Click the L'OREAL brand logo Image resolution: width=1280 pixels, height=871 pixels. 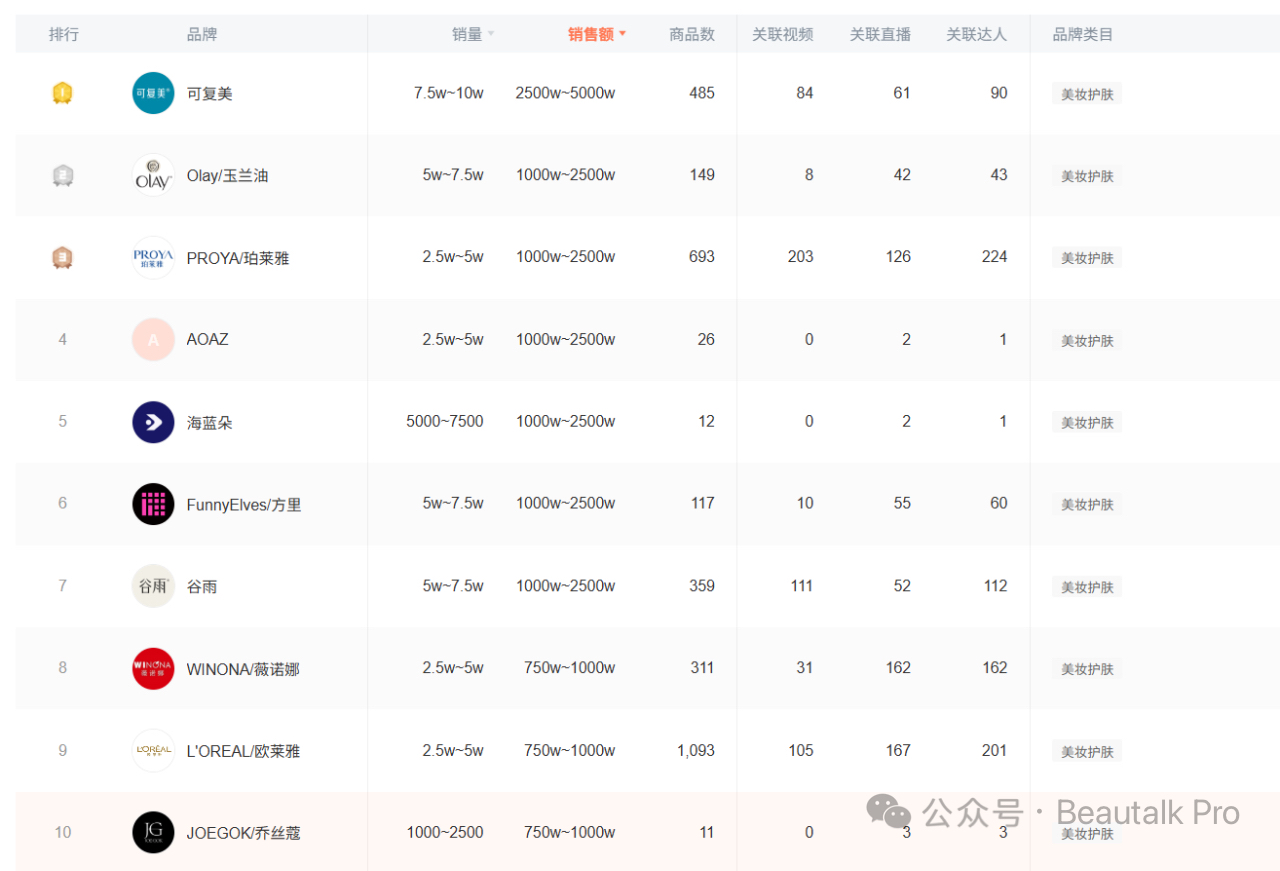pos(153,750)
